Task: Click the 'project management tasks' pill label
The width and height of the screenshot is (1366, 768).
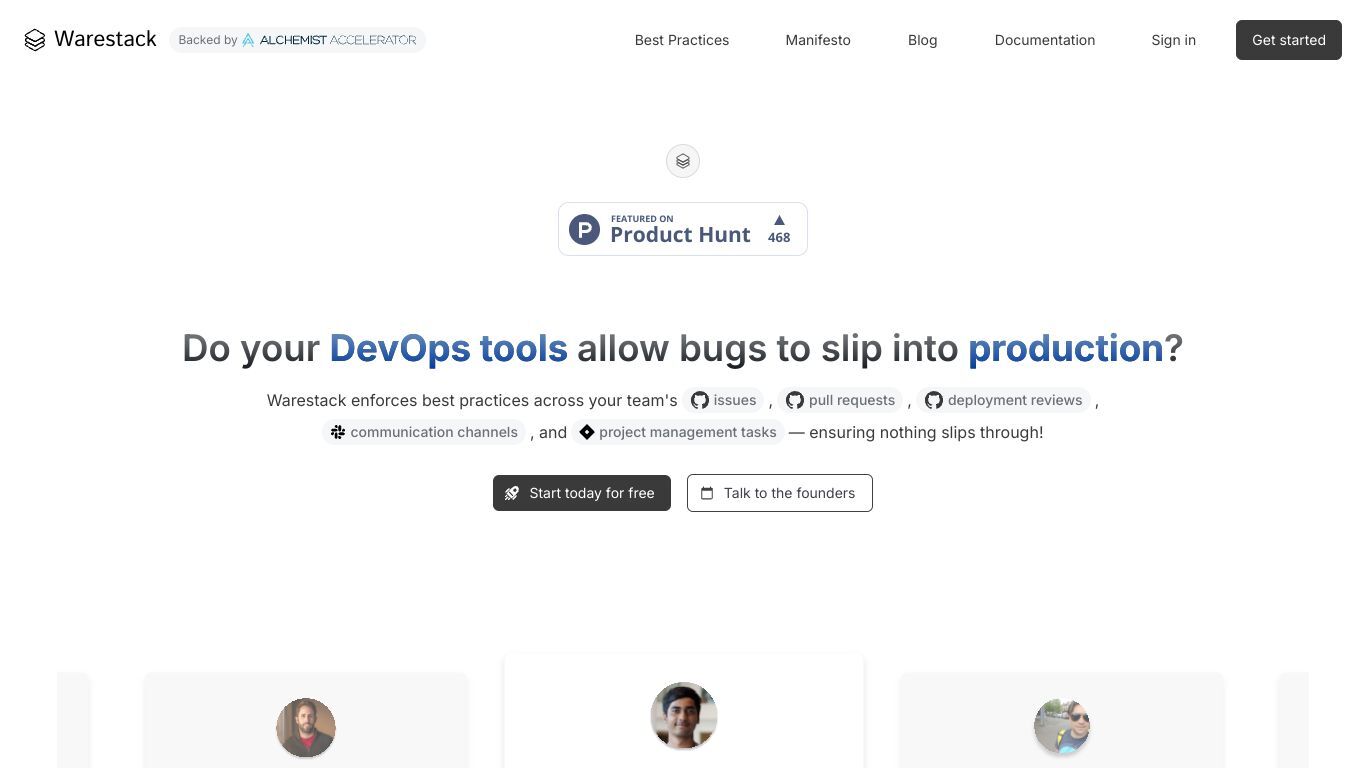Action: [679, 432]
